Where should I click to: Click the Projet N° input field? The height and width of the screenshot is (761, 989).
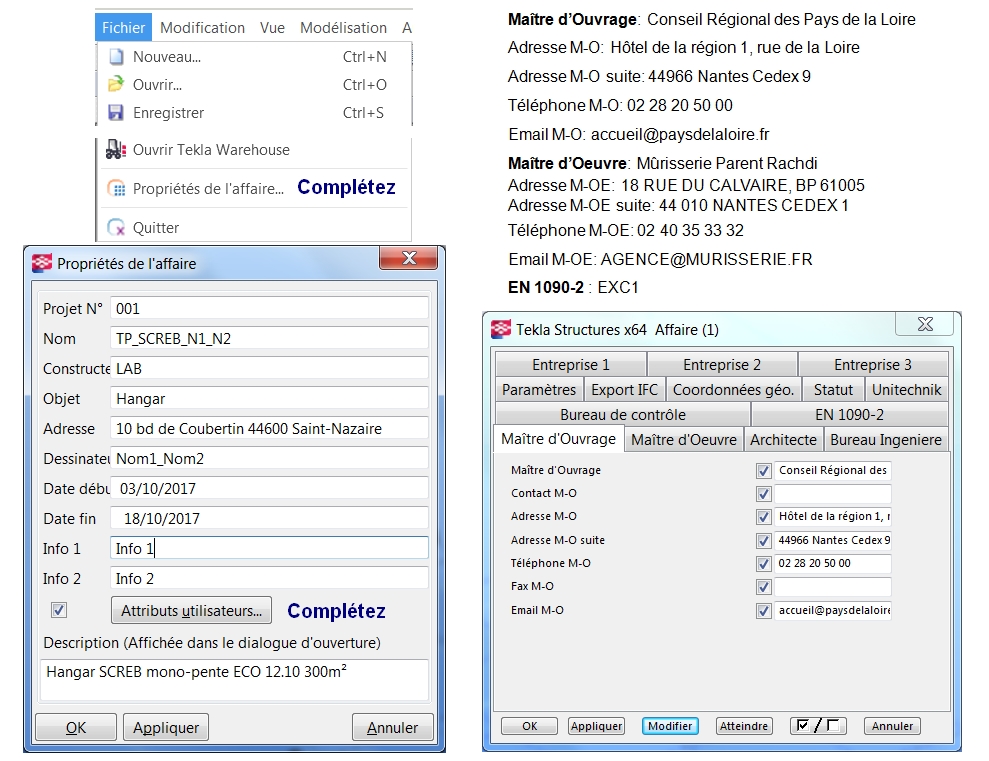pos(269,308)
